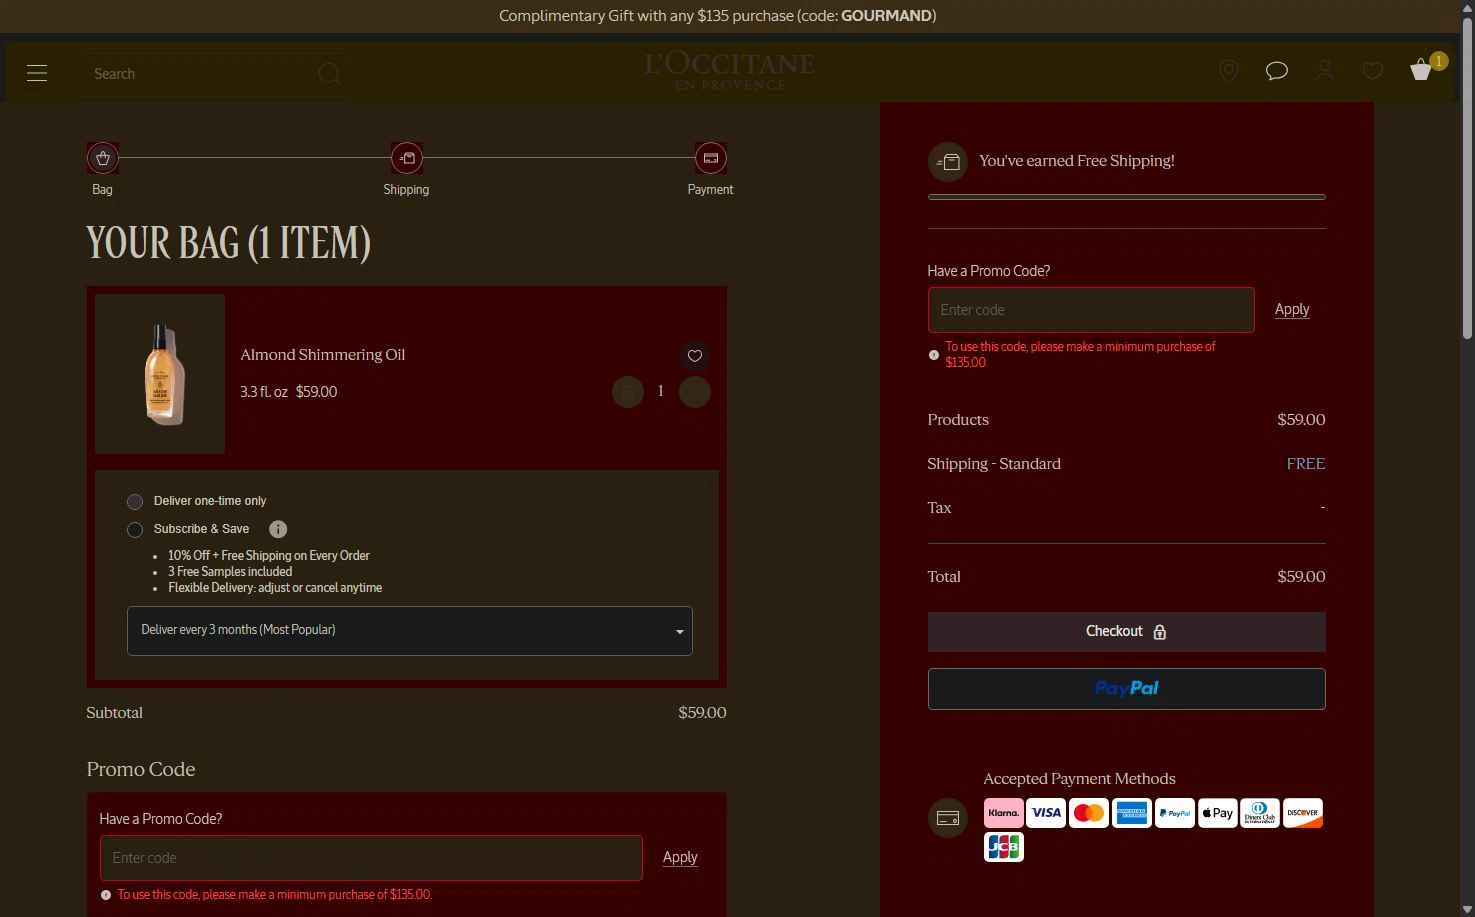
Task: Select Subscribe & Save option
Action: [135, 530]
